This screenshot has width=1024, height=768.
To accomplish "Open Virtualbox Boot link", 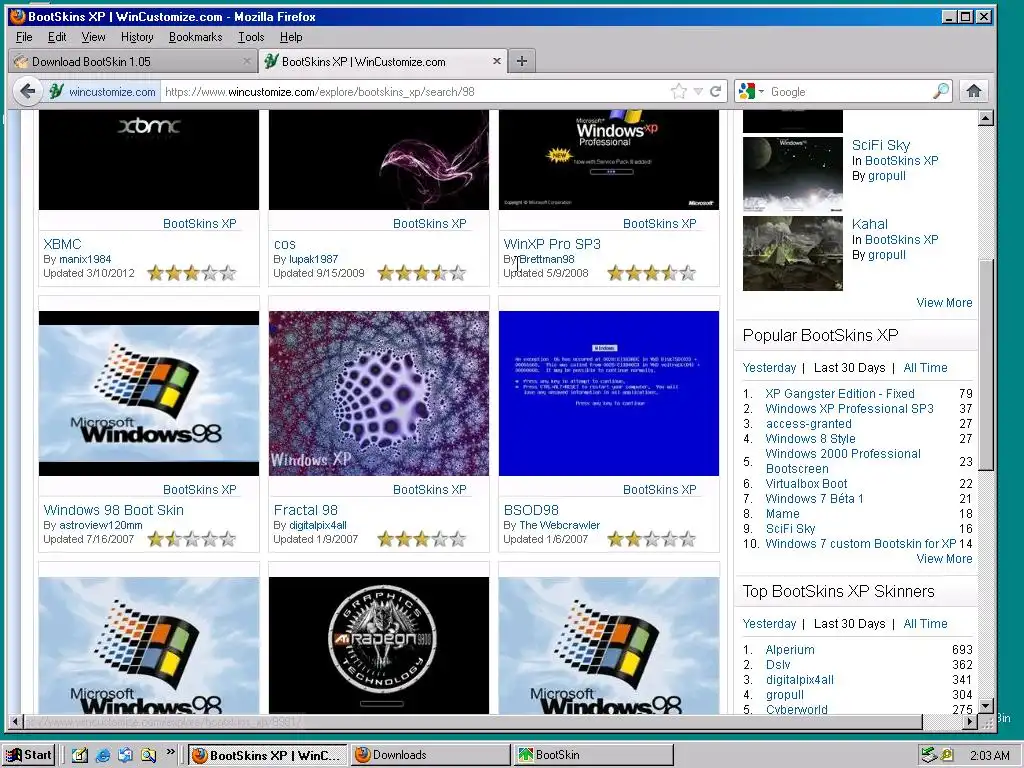I will (806, 484).
